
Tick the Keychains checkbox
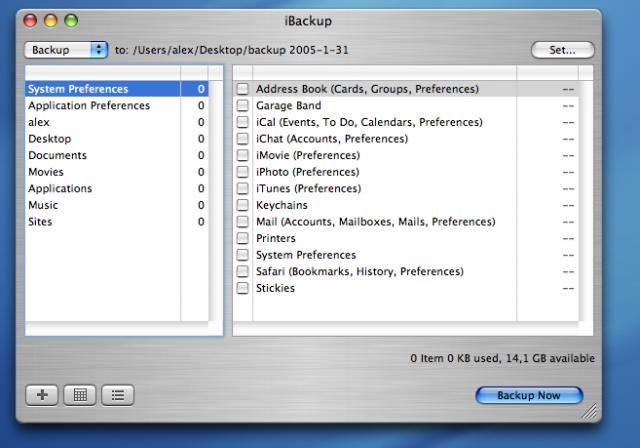pos(242,205)
